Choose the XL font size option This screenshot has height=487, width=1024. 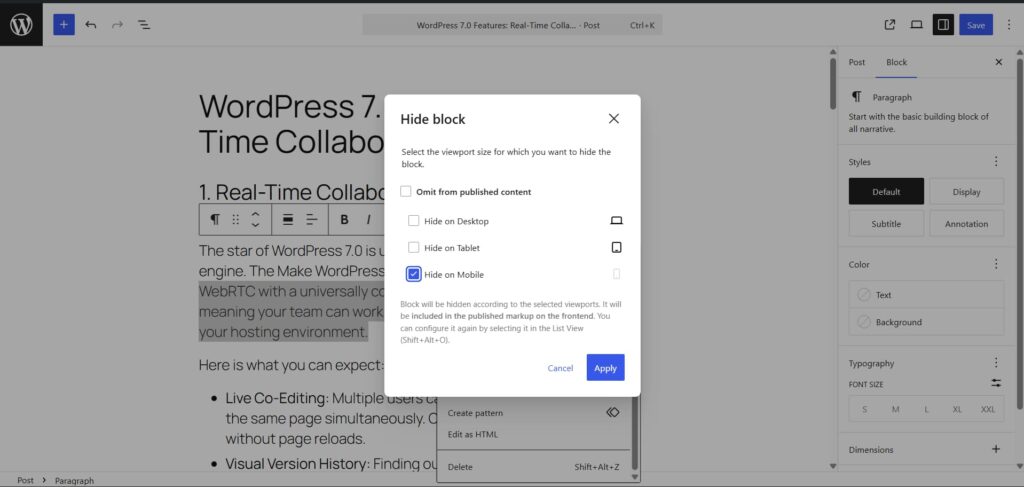pyautogui.click(x=957, y=409)
